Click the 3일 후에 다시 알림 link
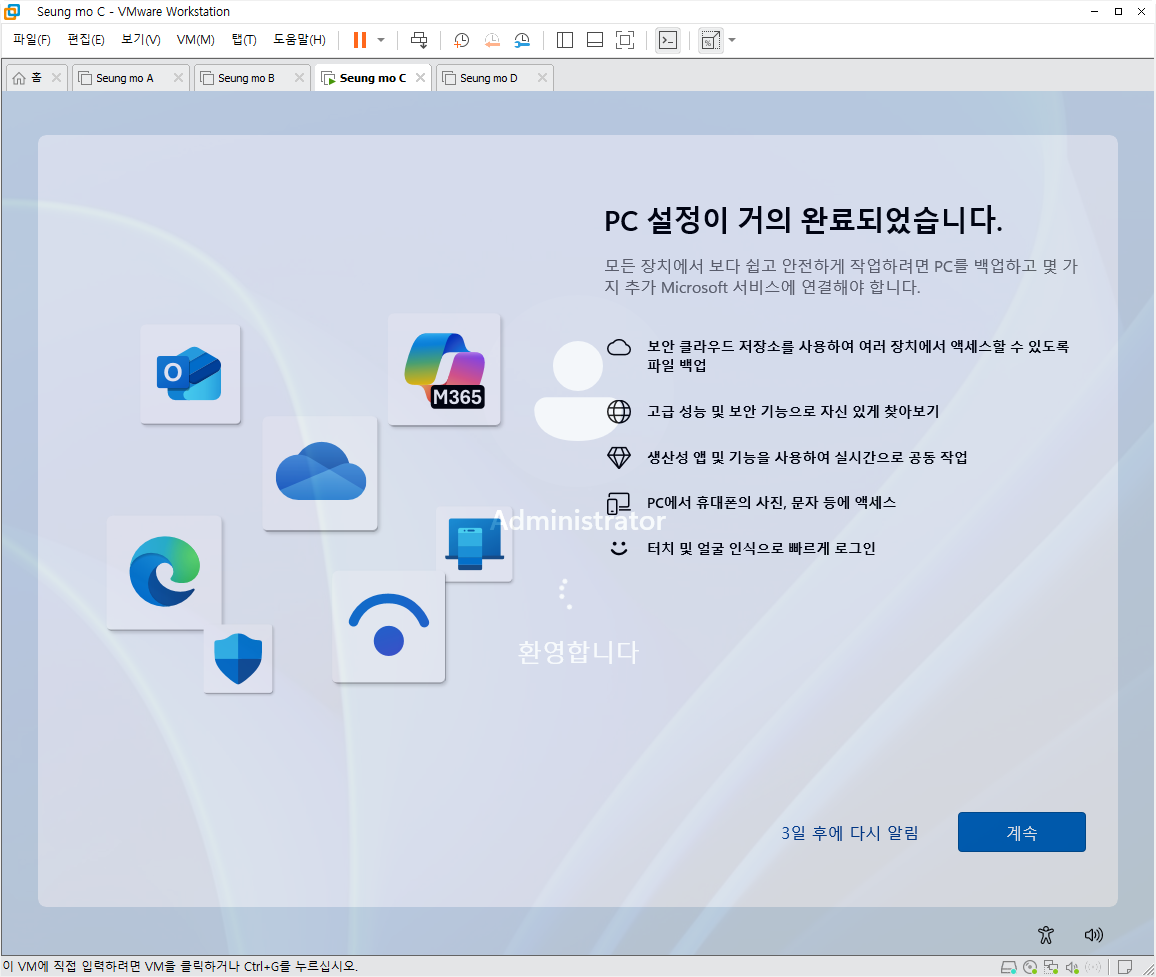 tap(849, 832)
